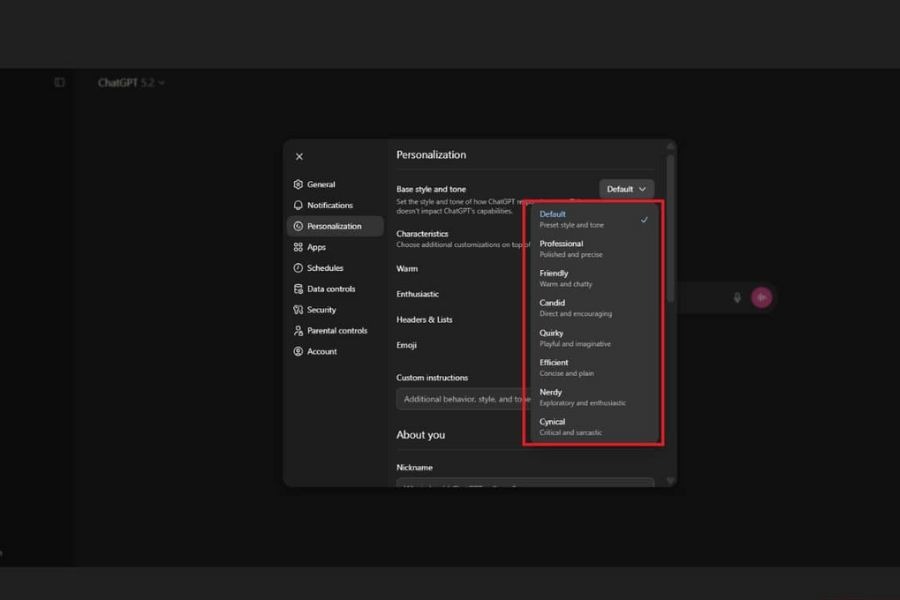The width and height of the screenshot is (900, 600).
Task: Open Account settings section
Action: [321, 352]
